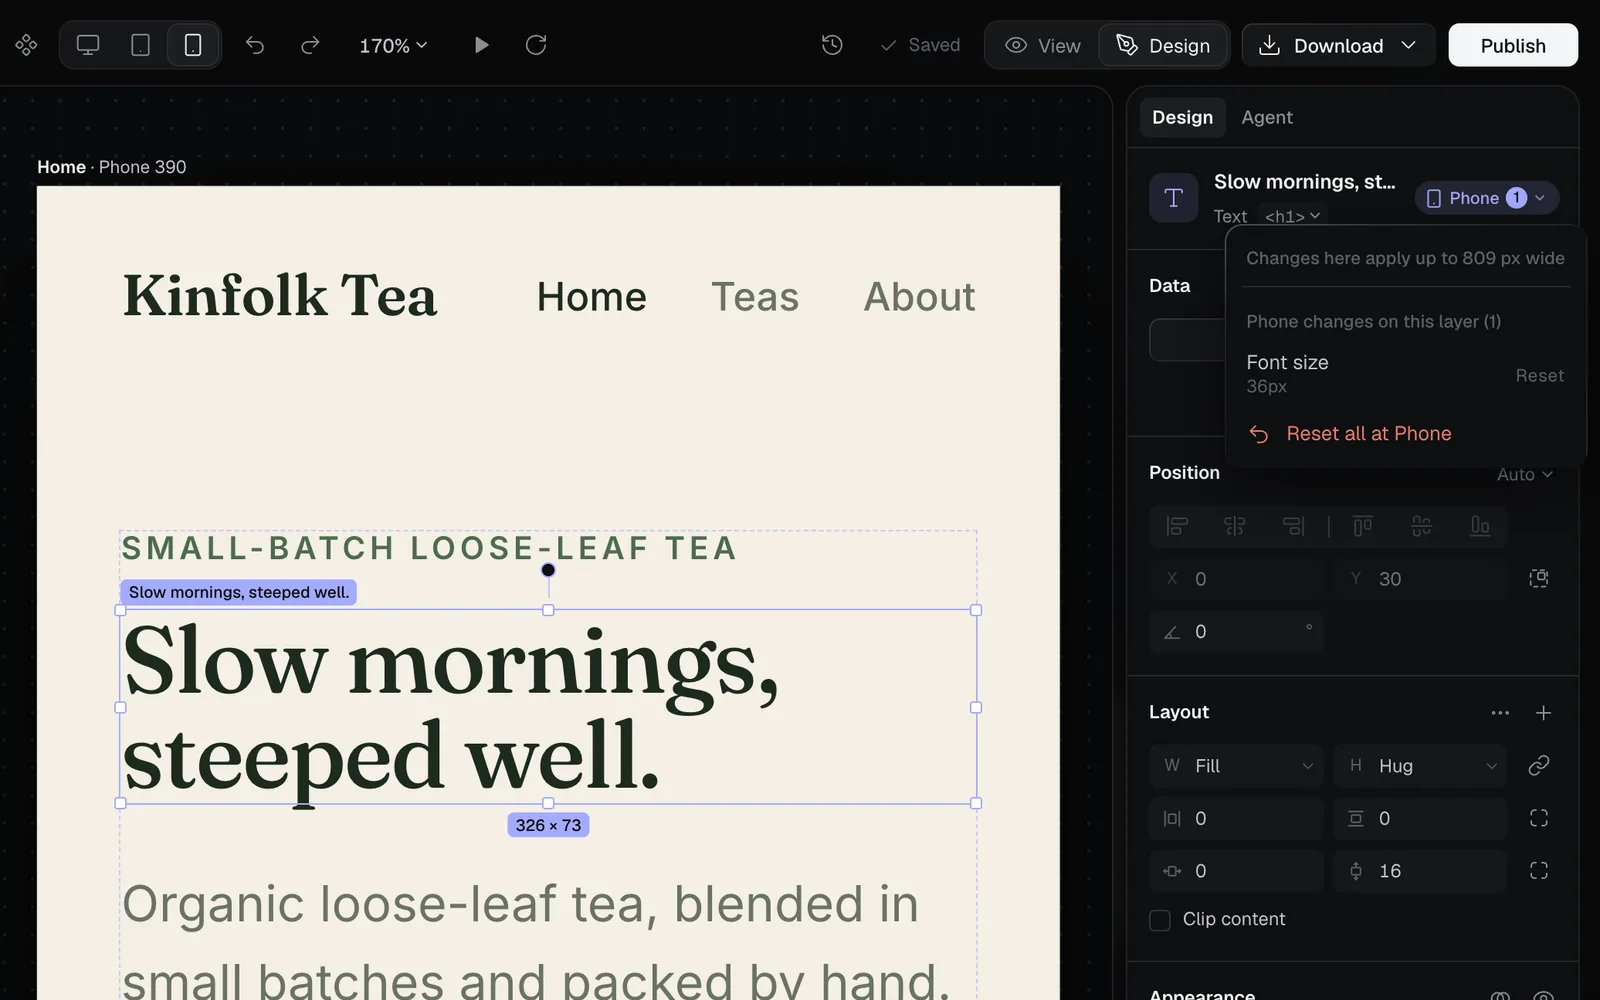This screenshot has width=1600, height=1000.
Task: Switch canvas to the tablet breakpoint
Action: (141, 45)
